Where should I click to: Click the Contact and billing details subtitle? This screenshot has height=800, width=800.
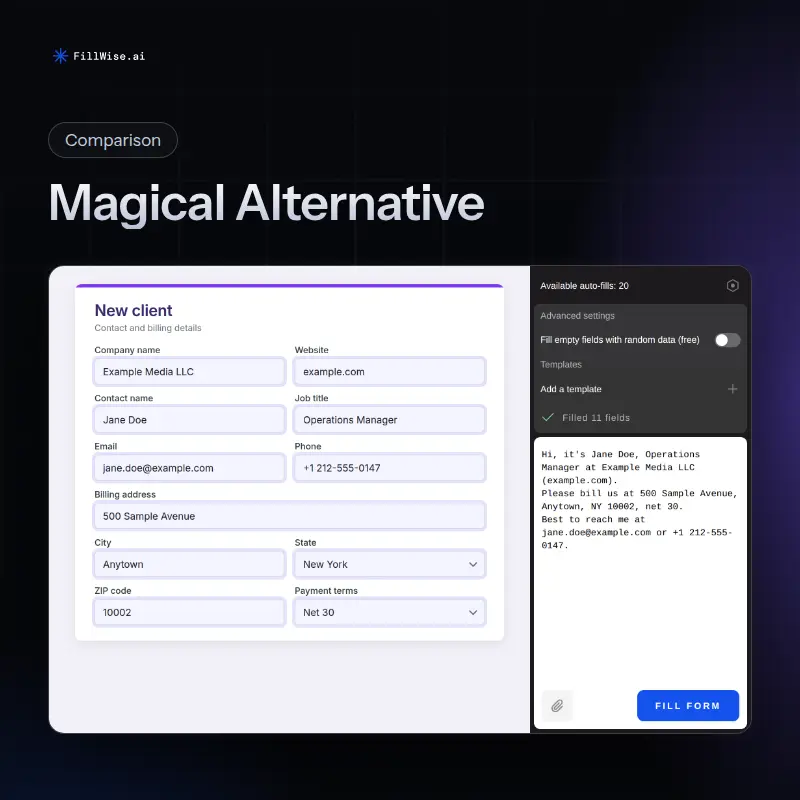pyautogui.click(x=148, y=328)
